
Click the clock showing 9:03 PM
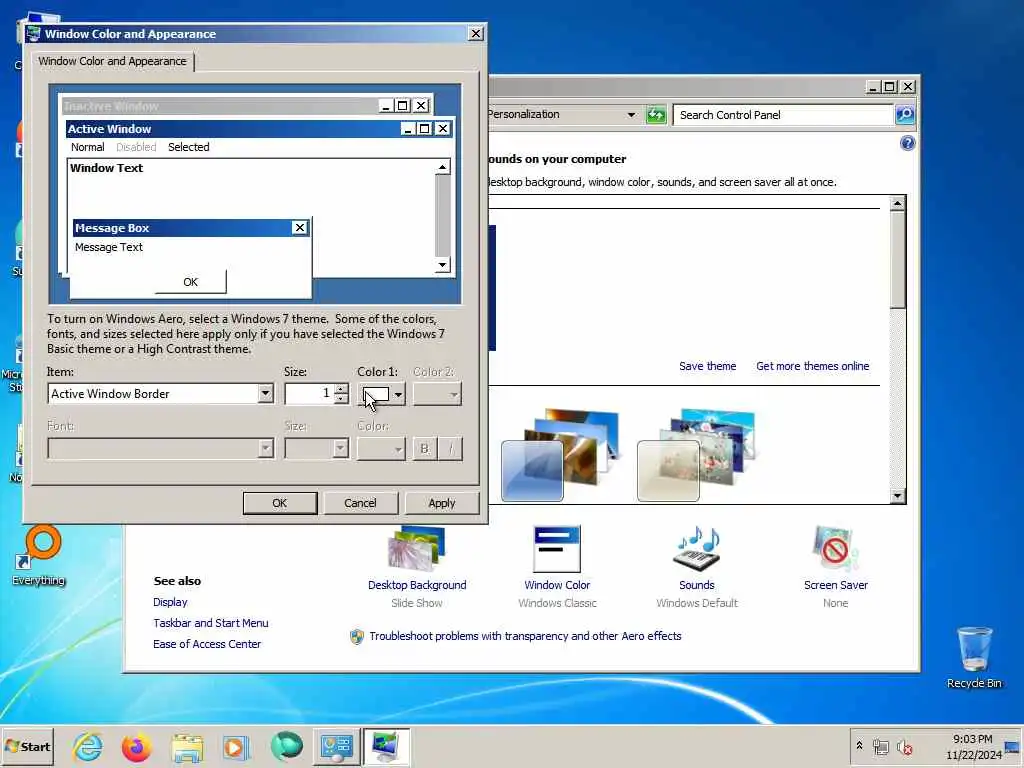click(x=972, y=739)
